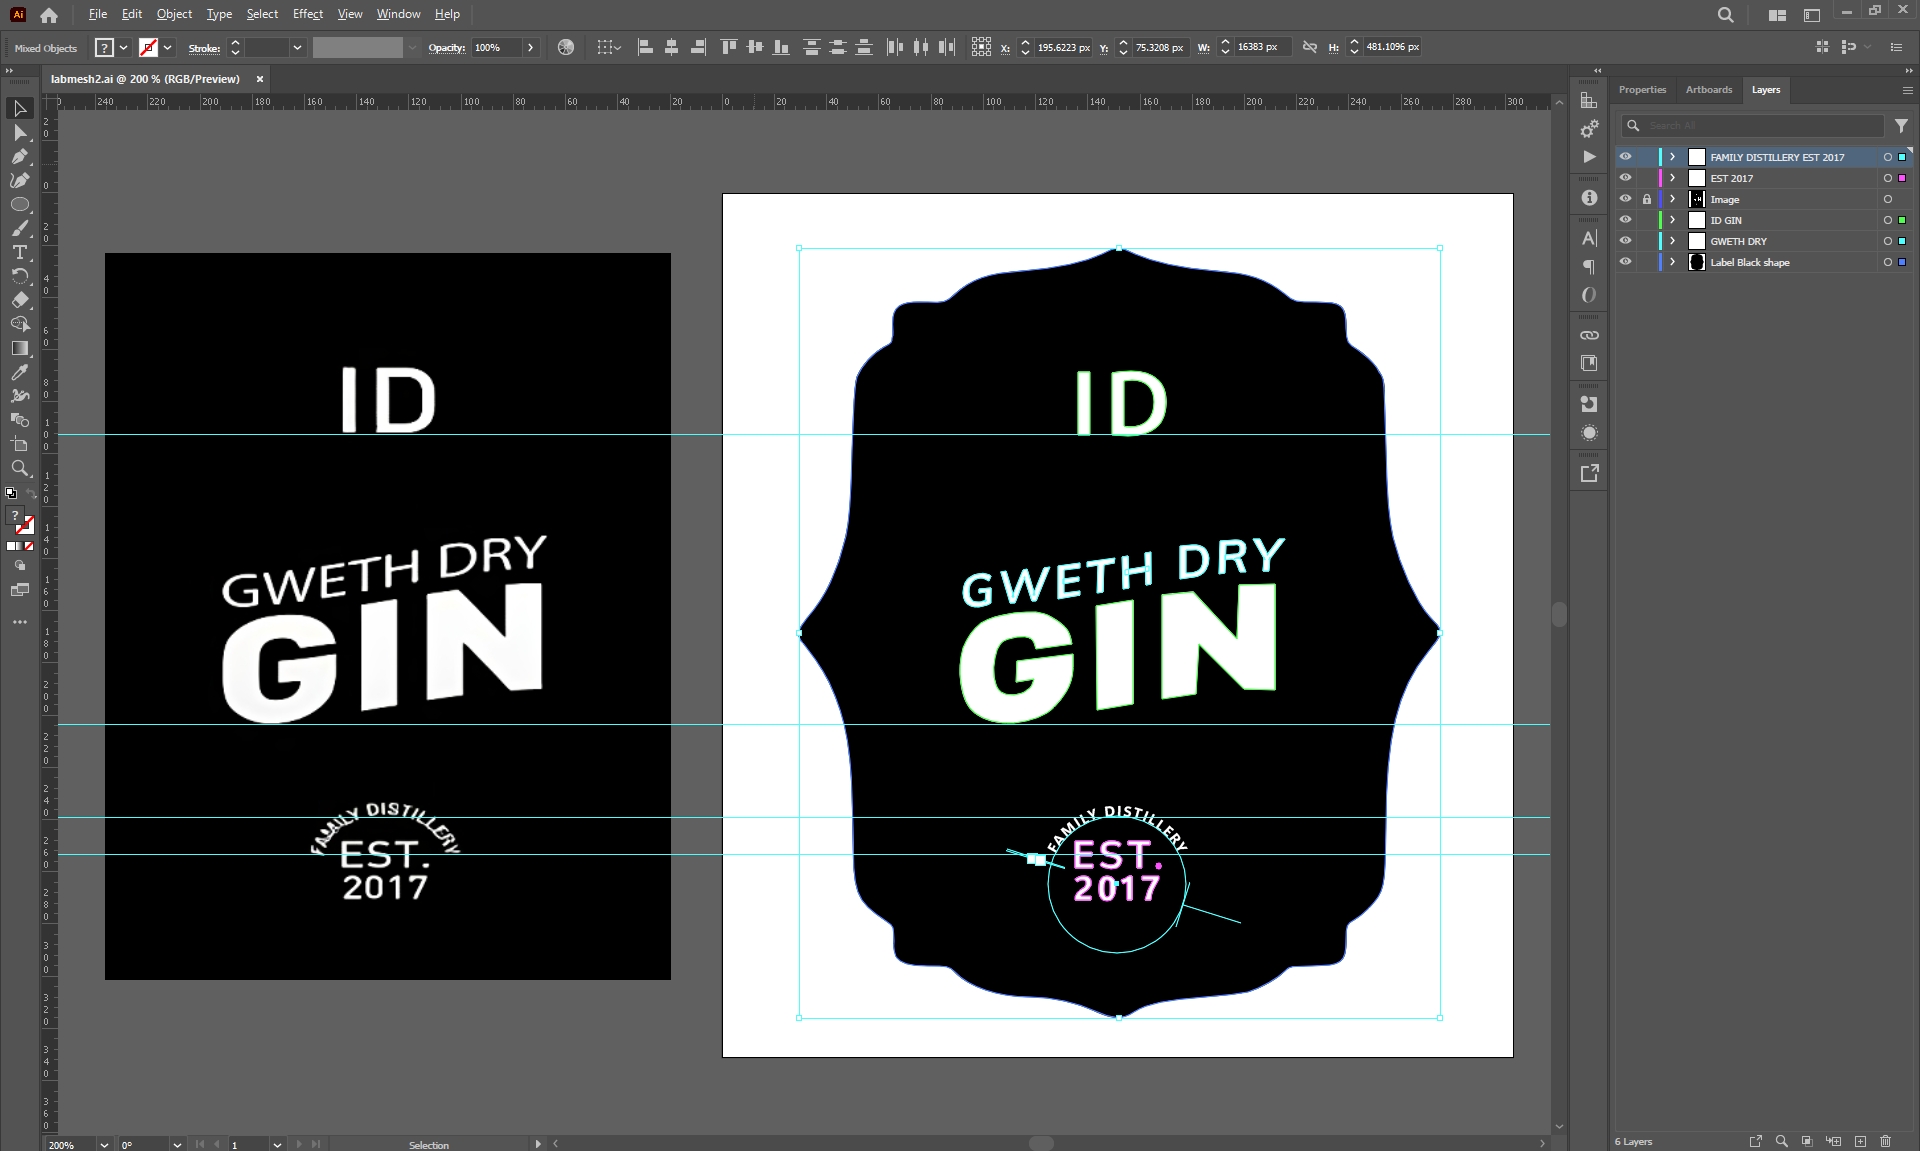Activate the Zoom tool
Viewport: 1920px width, 1151px height.
click(19, 468)
